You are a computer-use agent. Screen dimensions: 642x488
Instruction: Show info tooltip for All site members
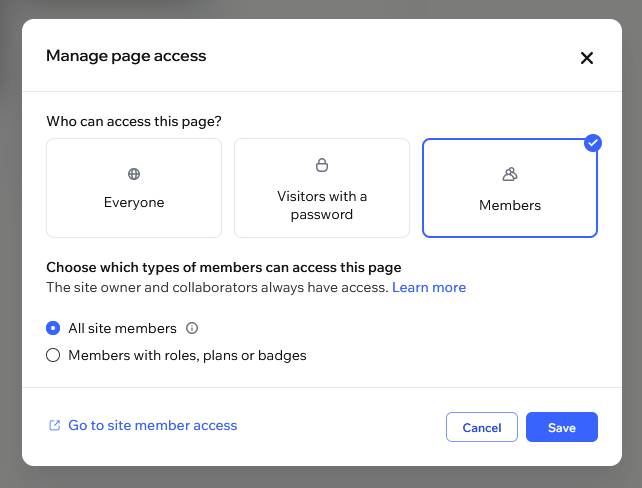(192, 328)
